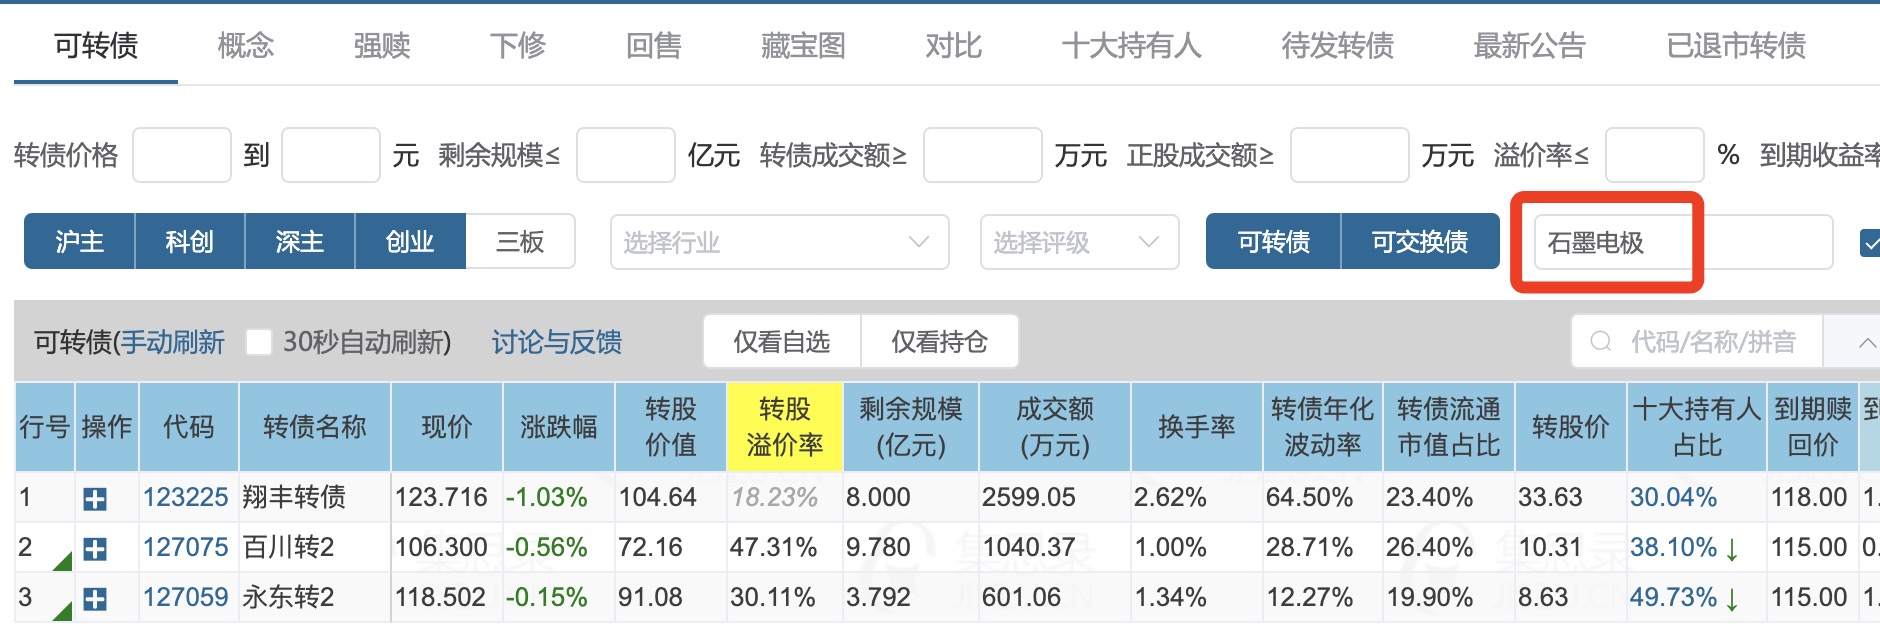Switch to the 强赎 tab
The width and height of the screenshot is (1880, 634).
click(382, 46)
